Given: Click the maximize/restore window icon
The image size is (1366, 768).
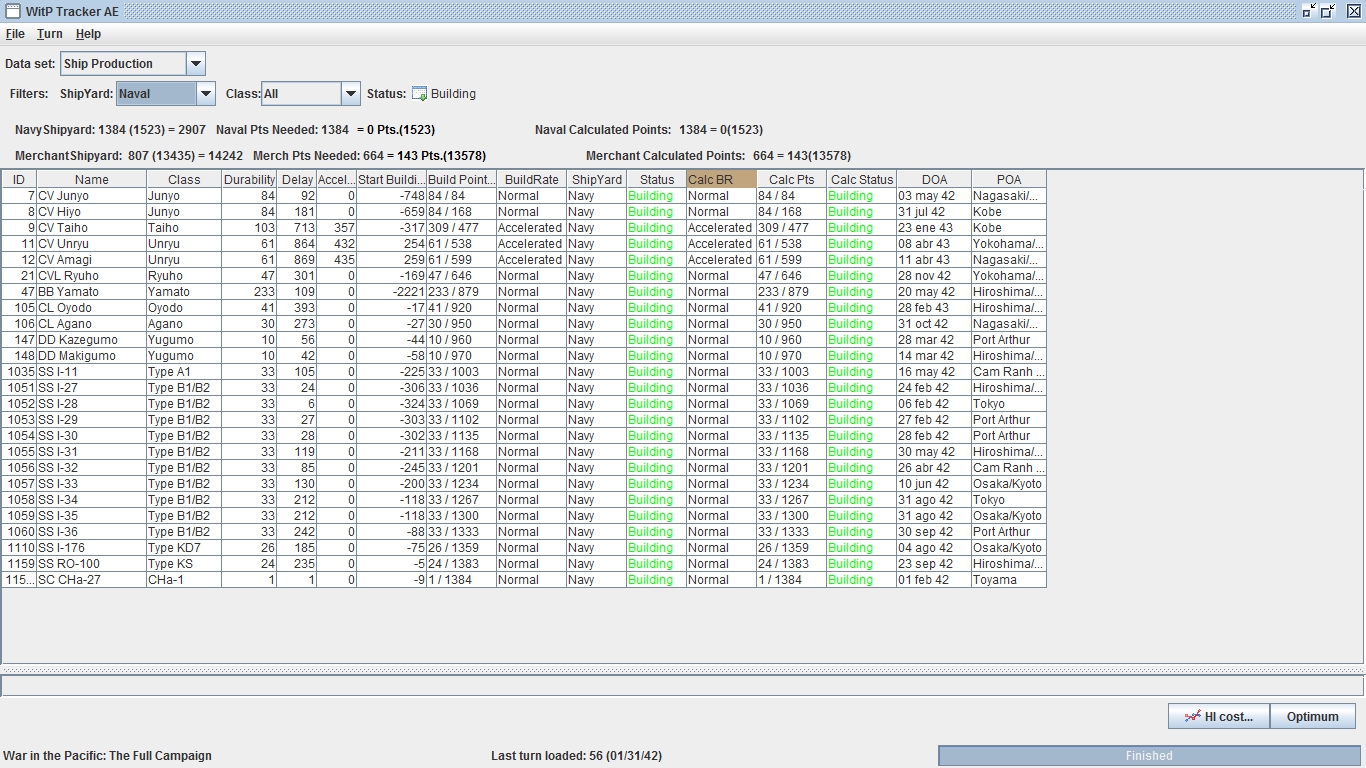Looking at the screenshot, I should pyautogui.click(x=1328, y=11).
